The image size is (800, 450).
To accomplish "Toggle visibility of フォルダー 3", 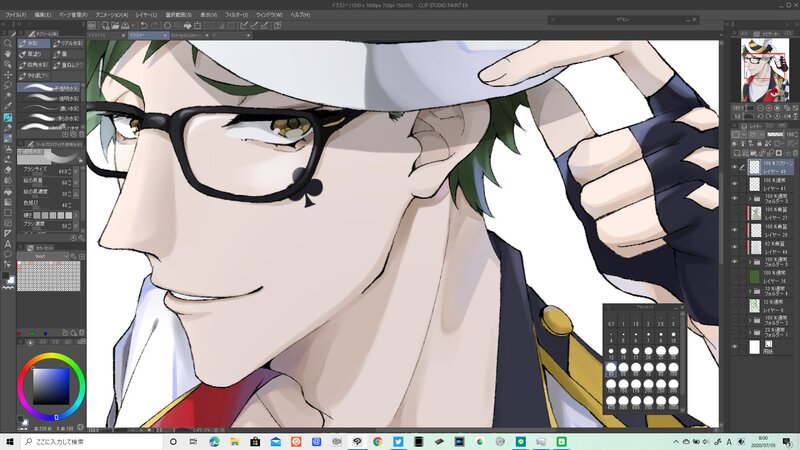I will (x=735, y=198).
